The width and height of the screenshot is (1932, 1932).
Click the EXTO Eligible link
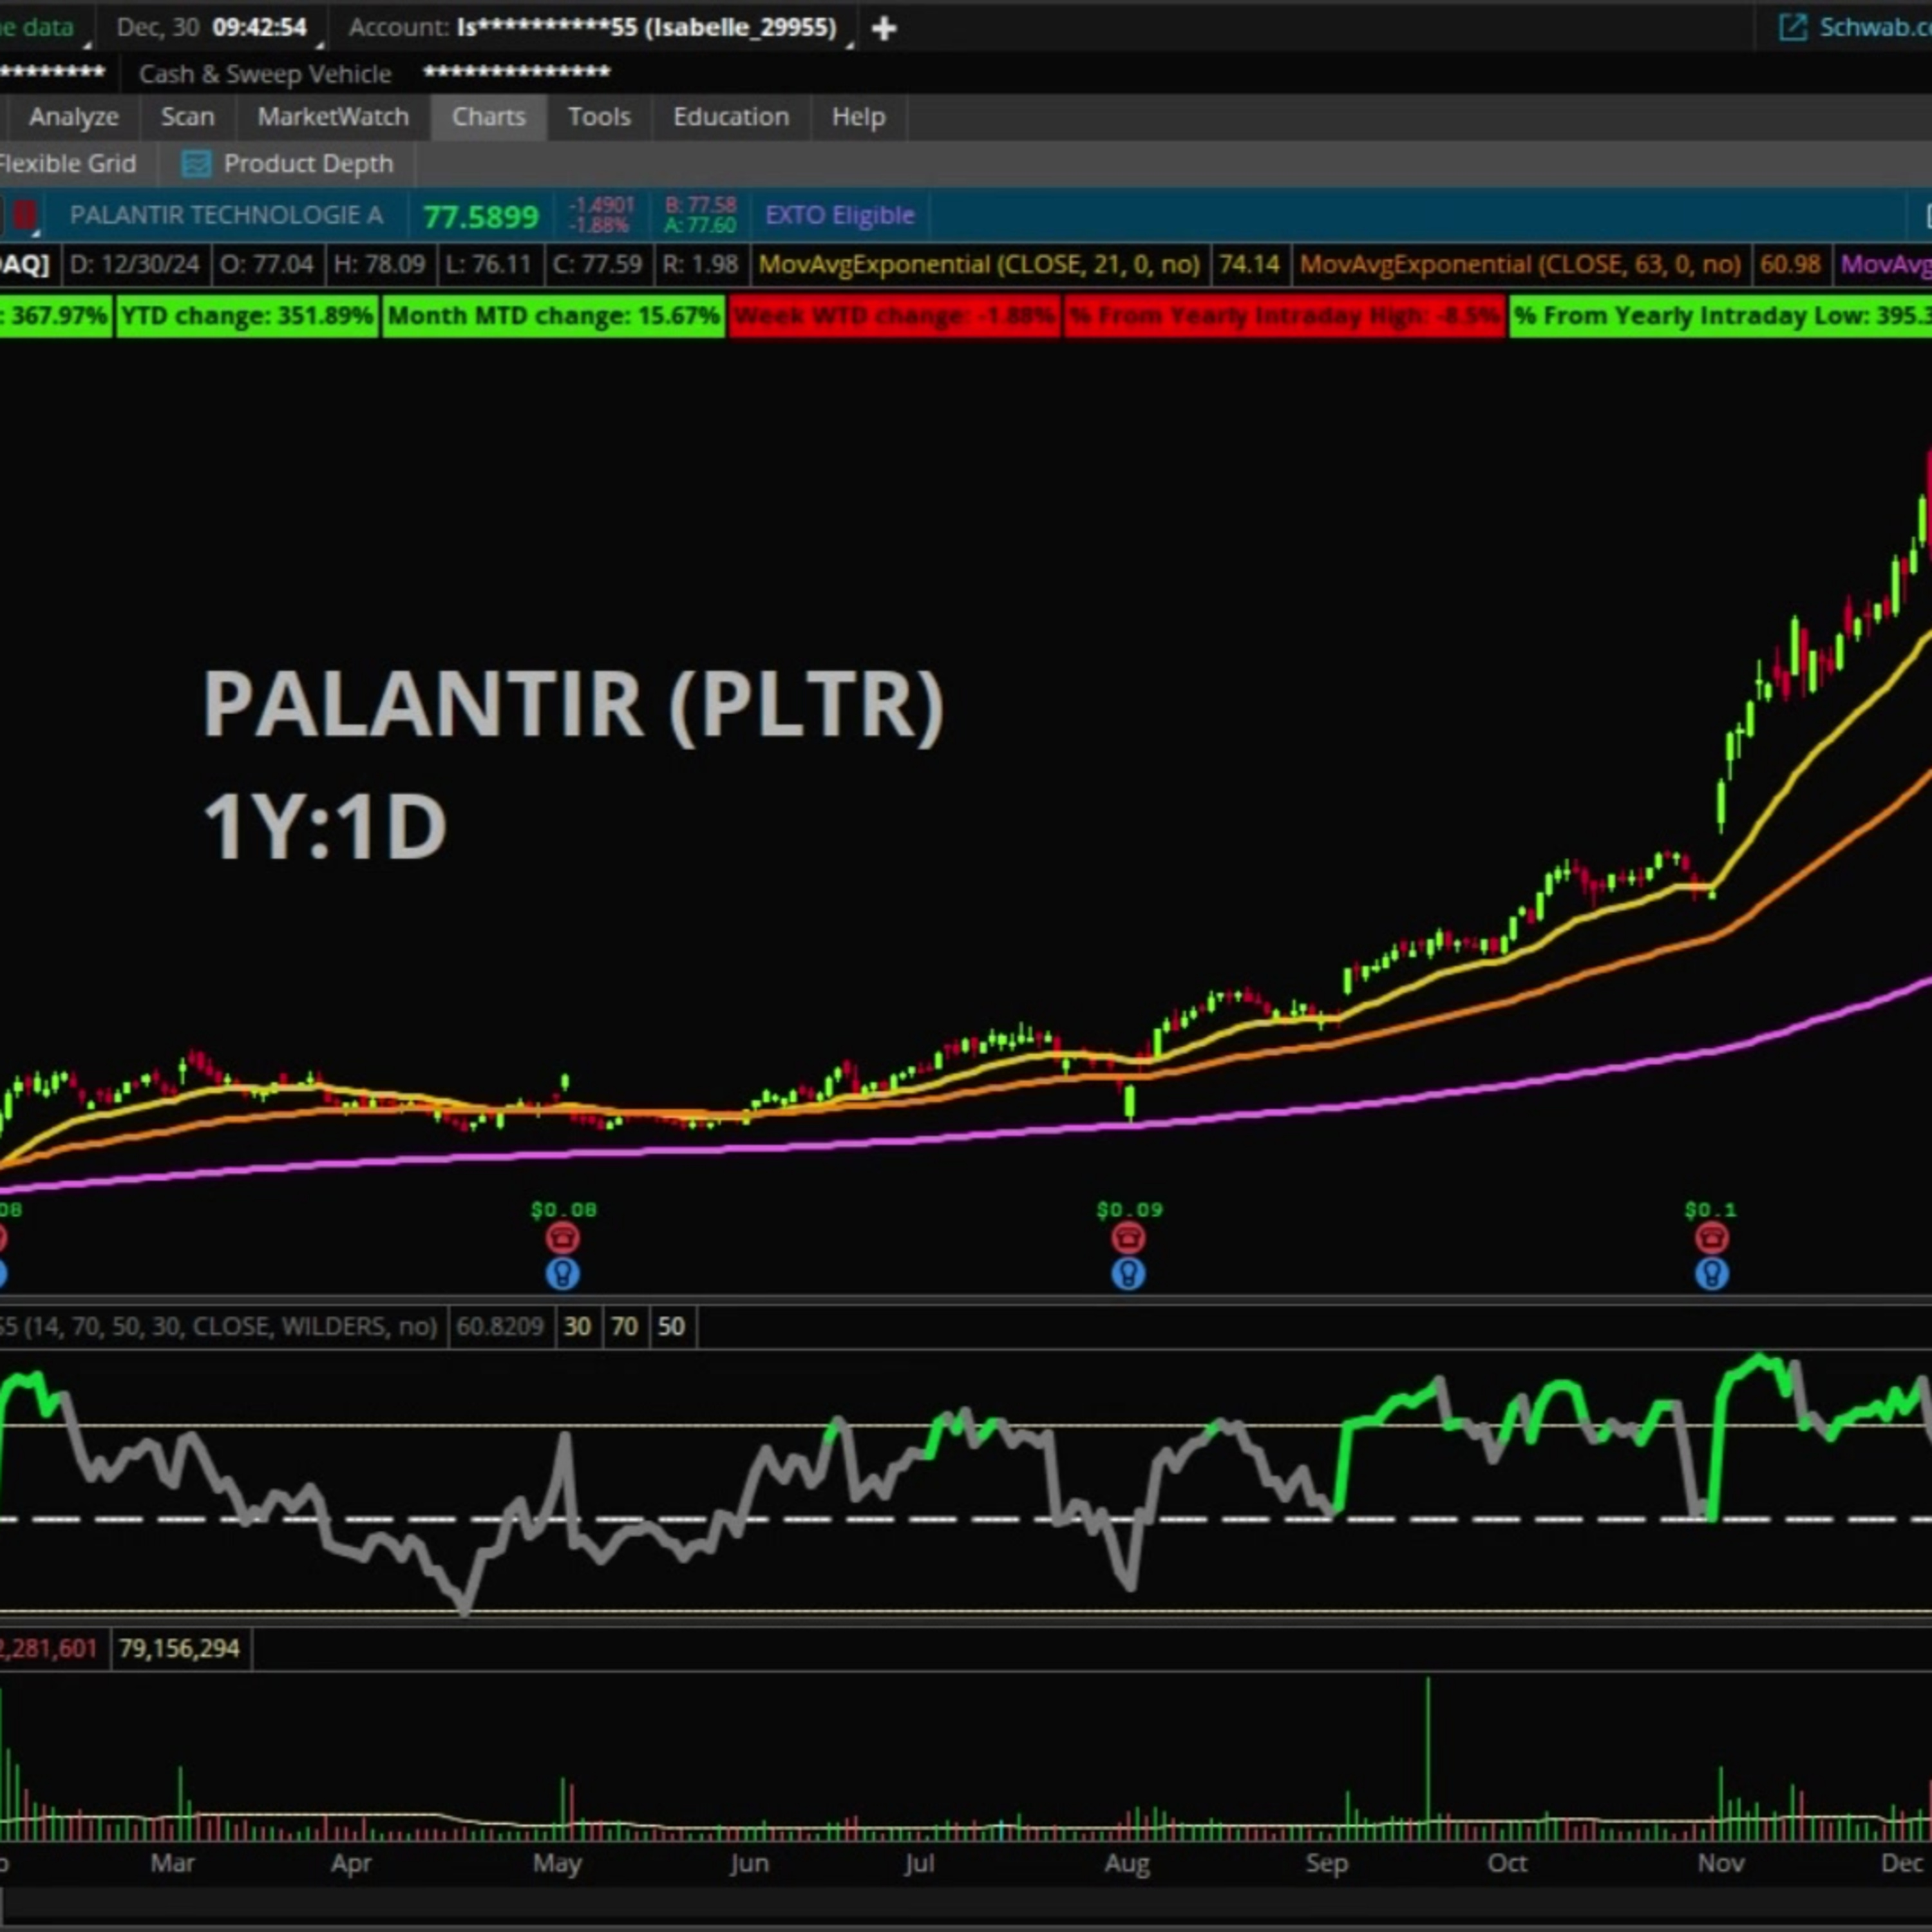pyautogui.click(x=839, y=215)
